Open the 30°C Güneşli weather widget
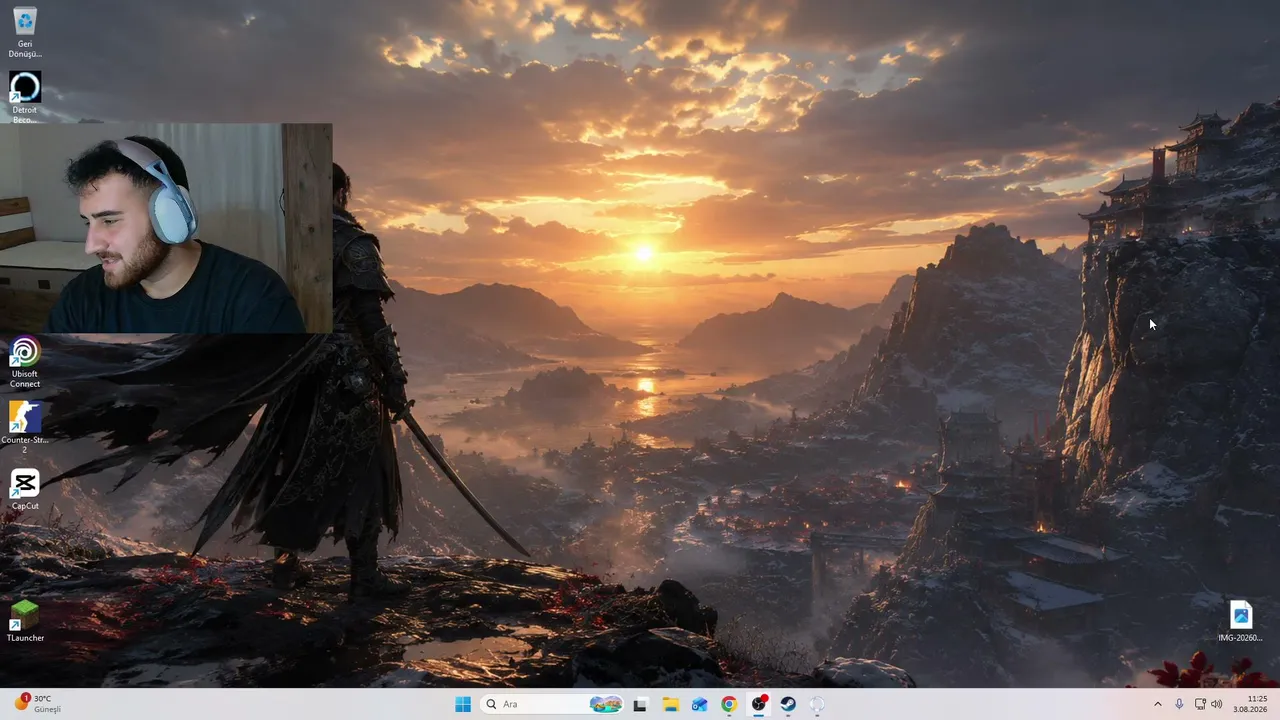This screenshot has height=720, width=1280. [38, 704]
